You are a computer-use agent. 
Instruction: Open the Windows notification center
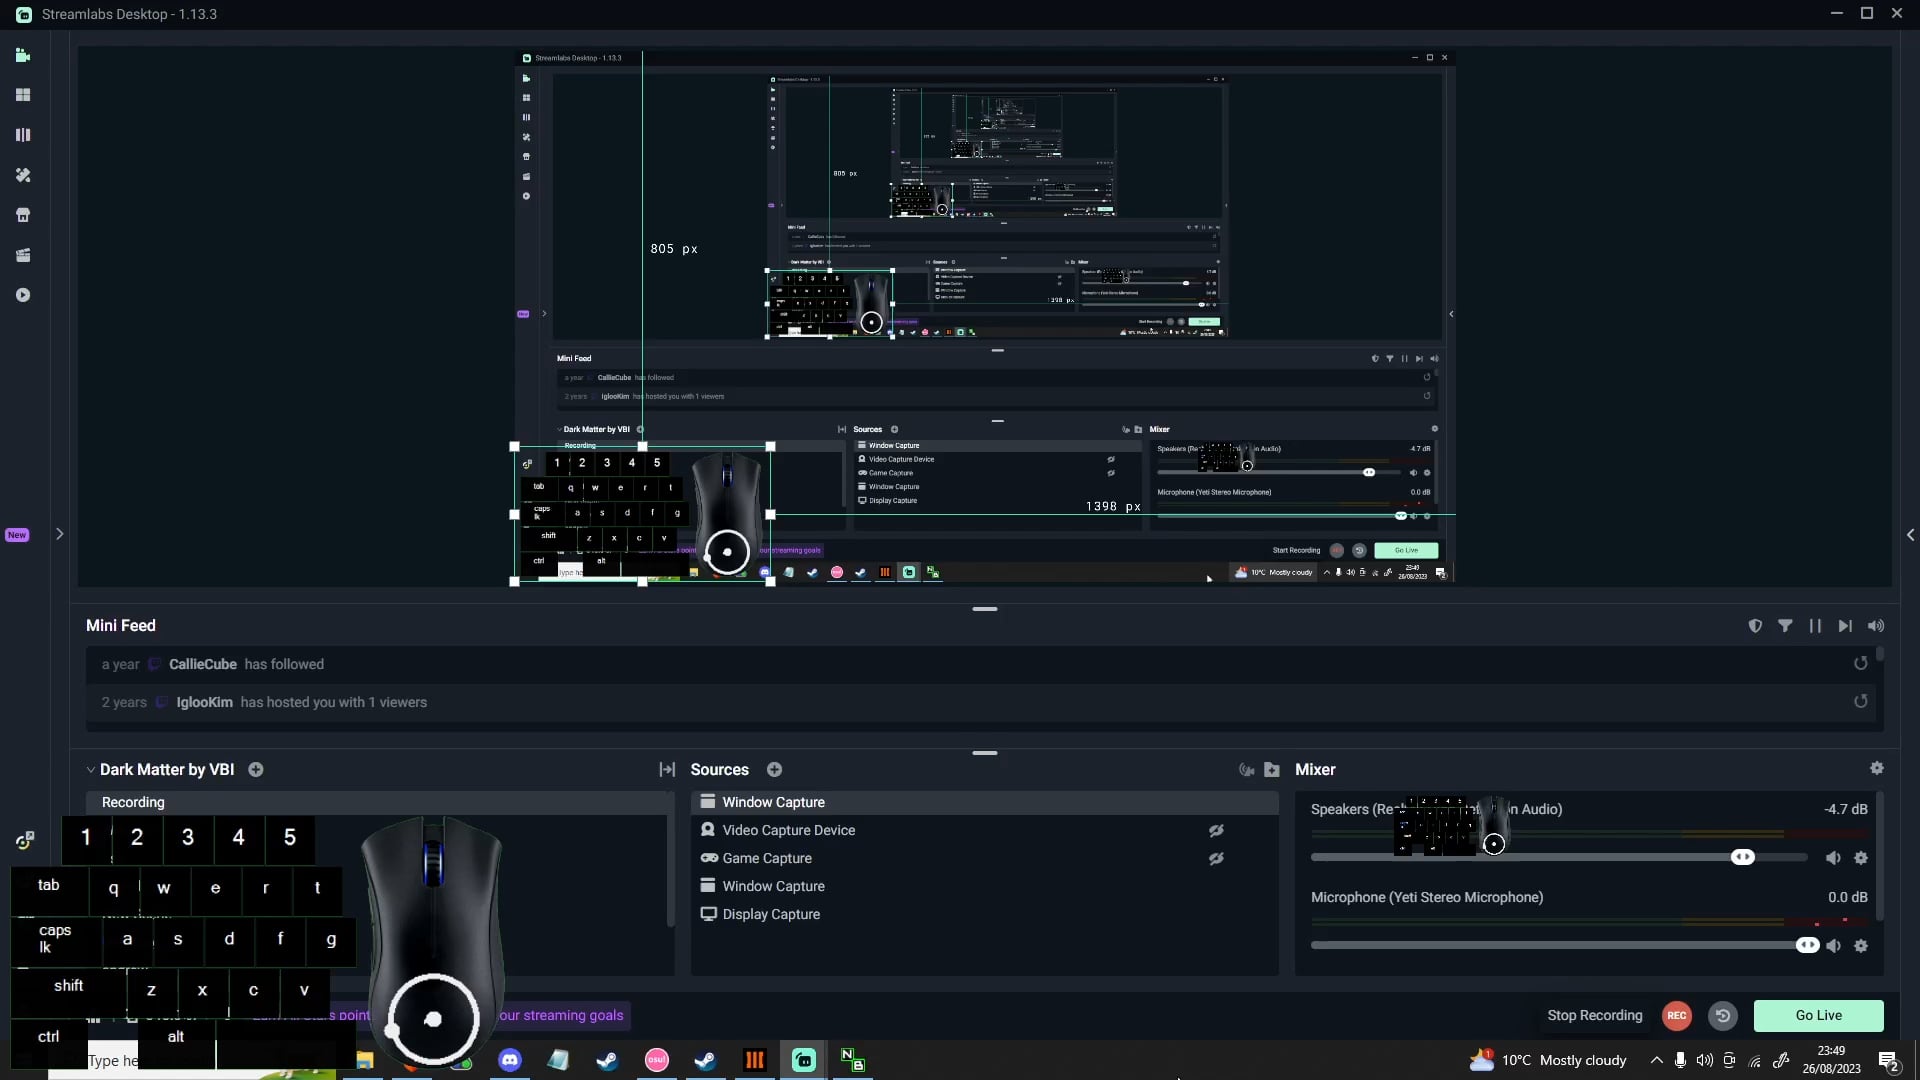click(1889, 1061)
